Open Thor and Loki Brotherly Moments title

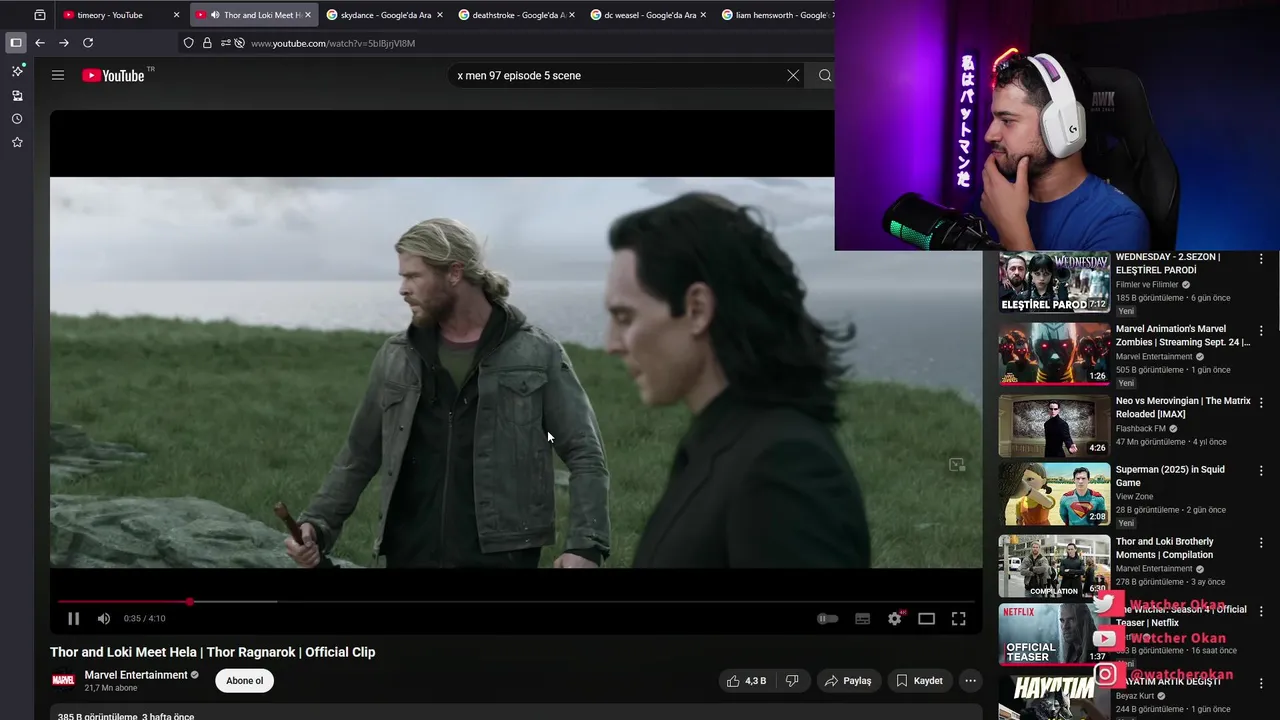[1164, 548]
